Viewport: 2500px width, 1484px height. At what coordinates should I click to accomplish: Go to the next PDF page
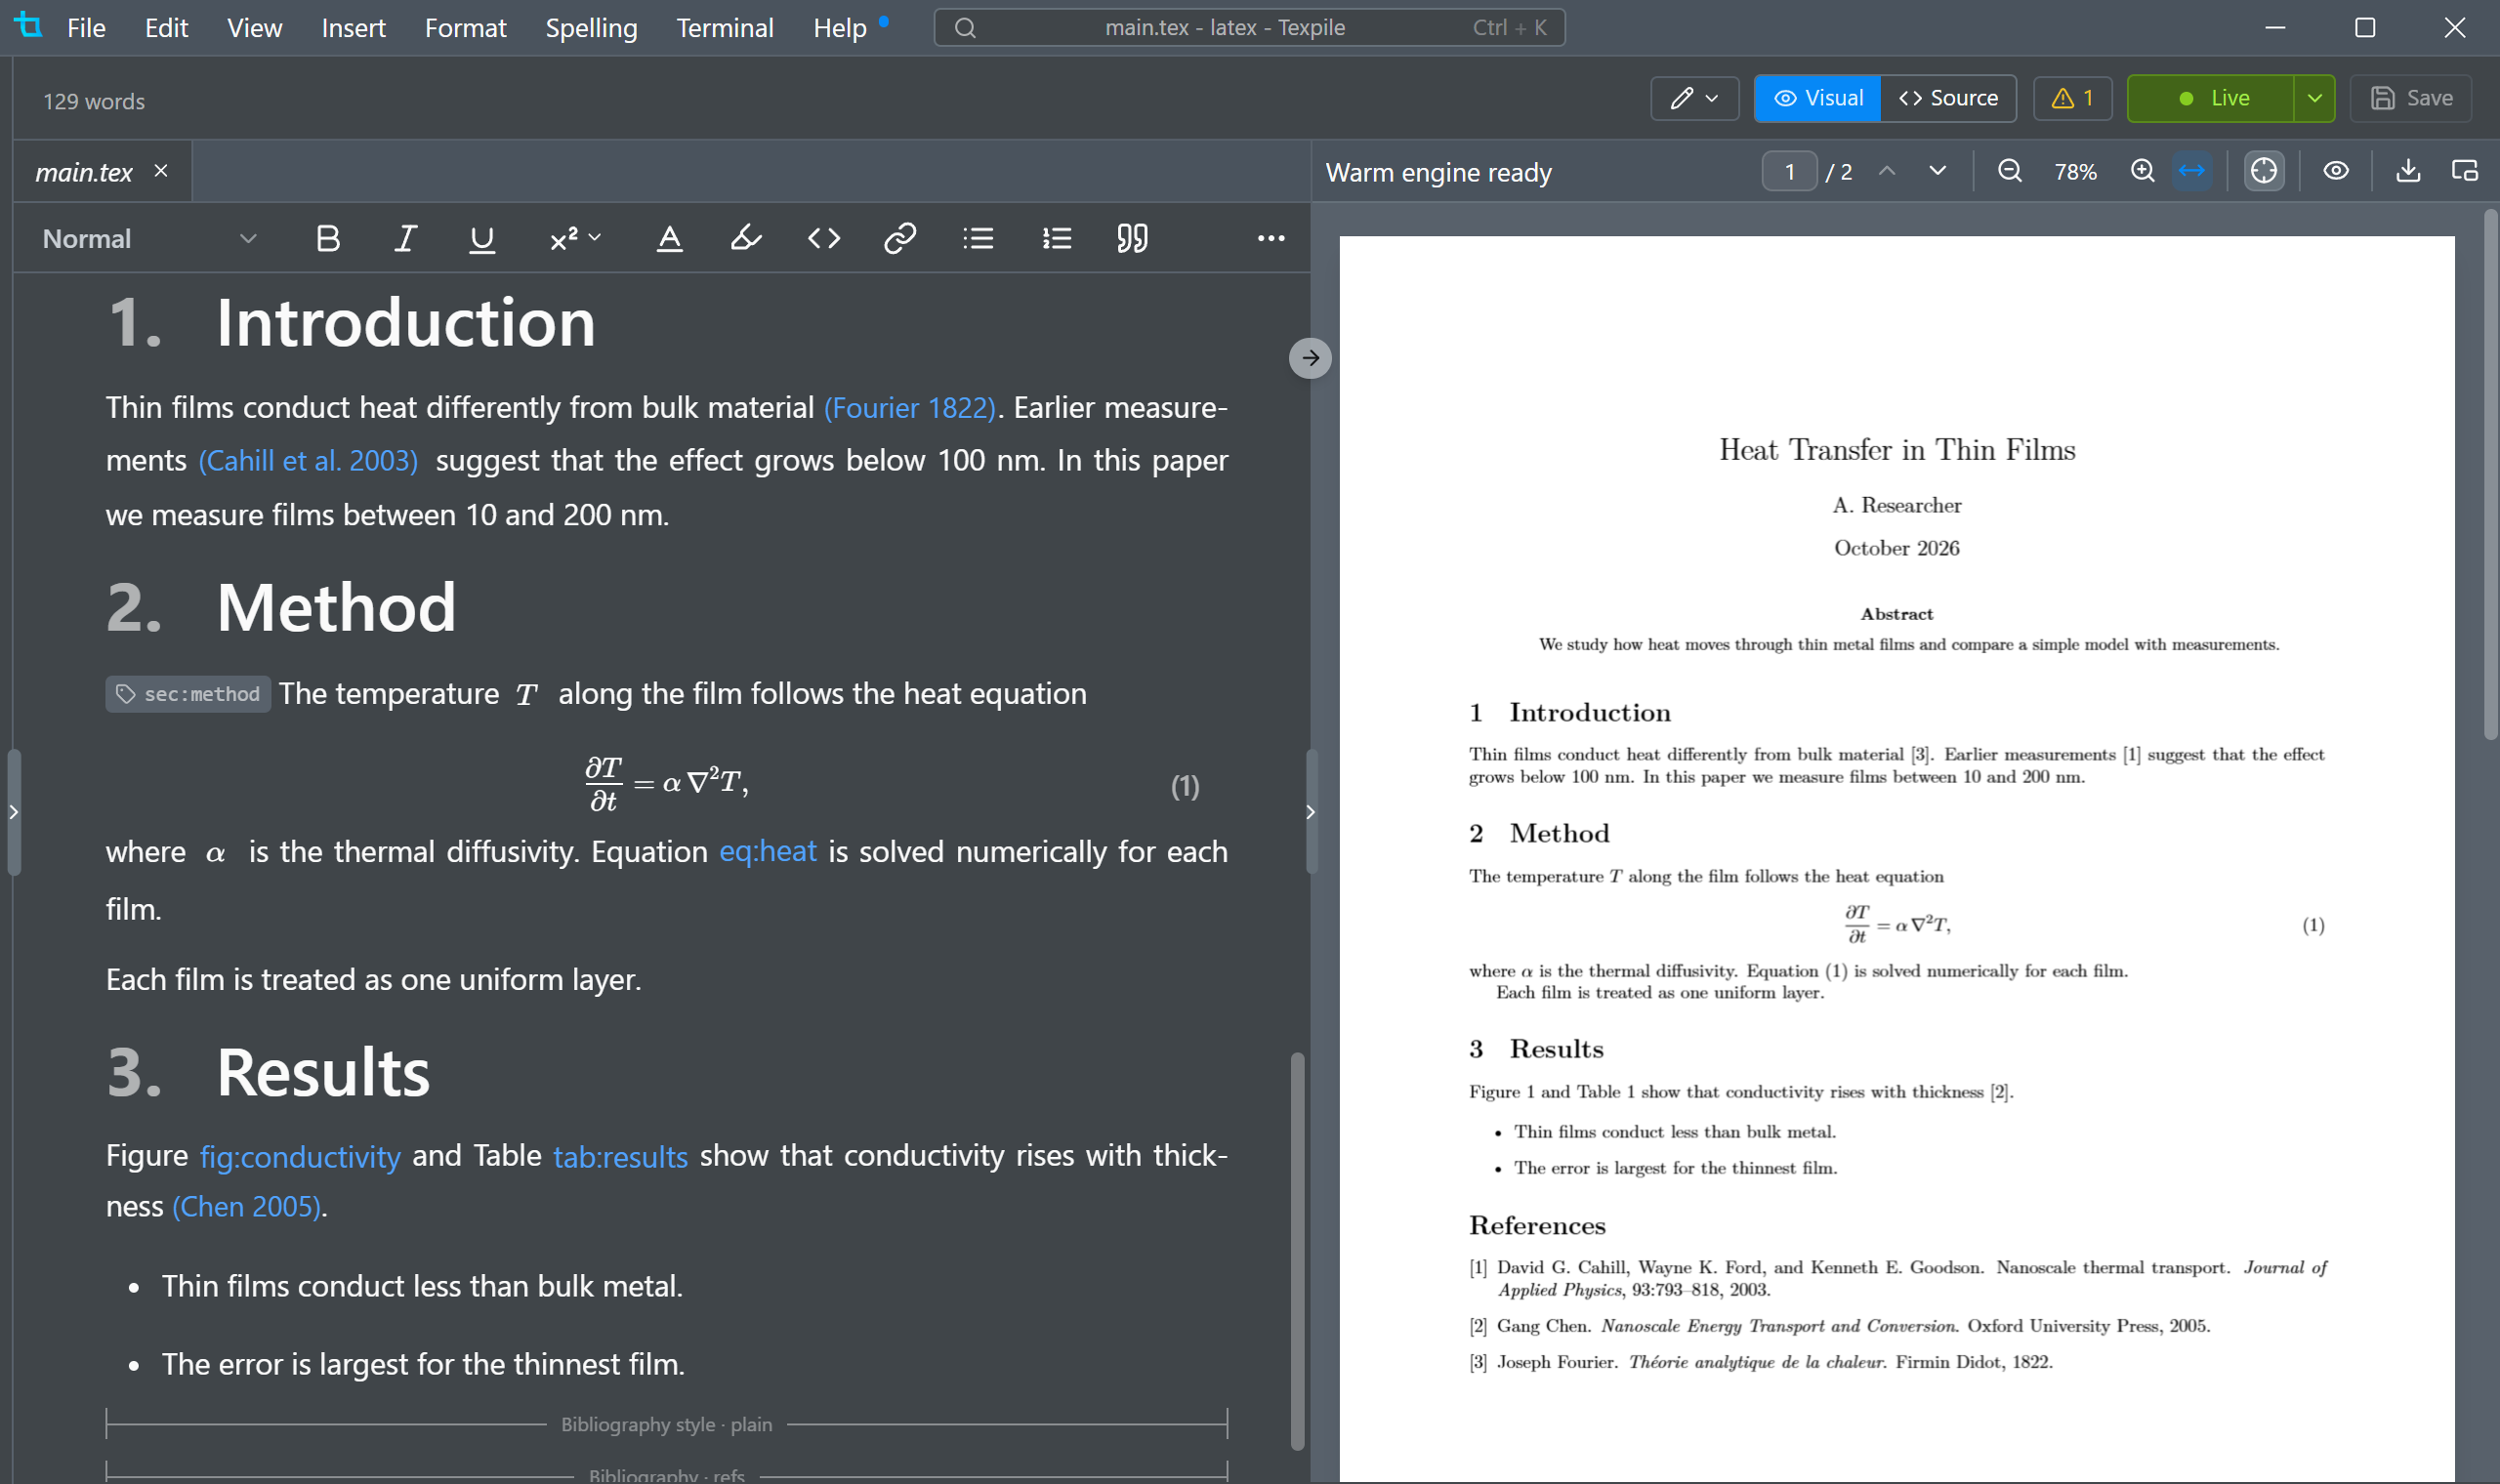coord(1937,171)
